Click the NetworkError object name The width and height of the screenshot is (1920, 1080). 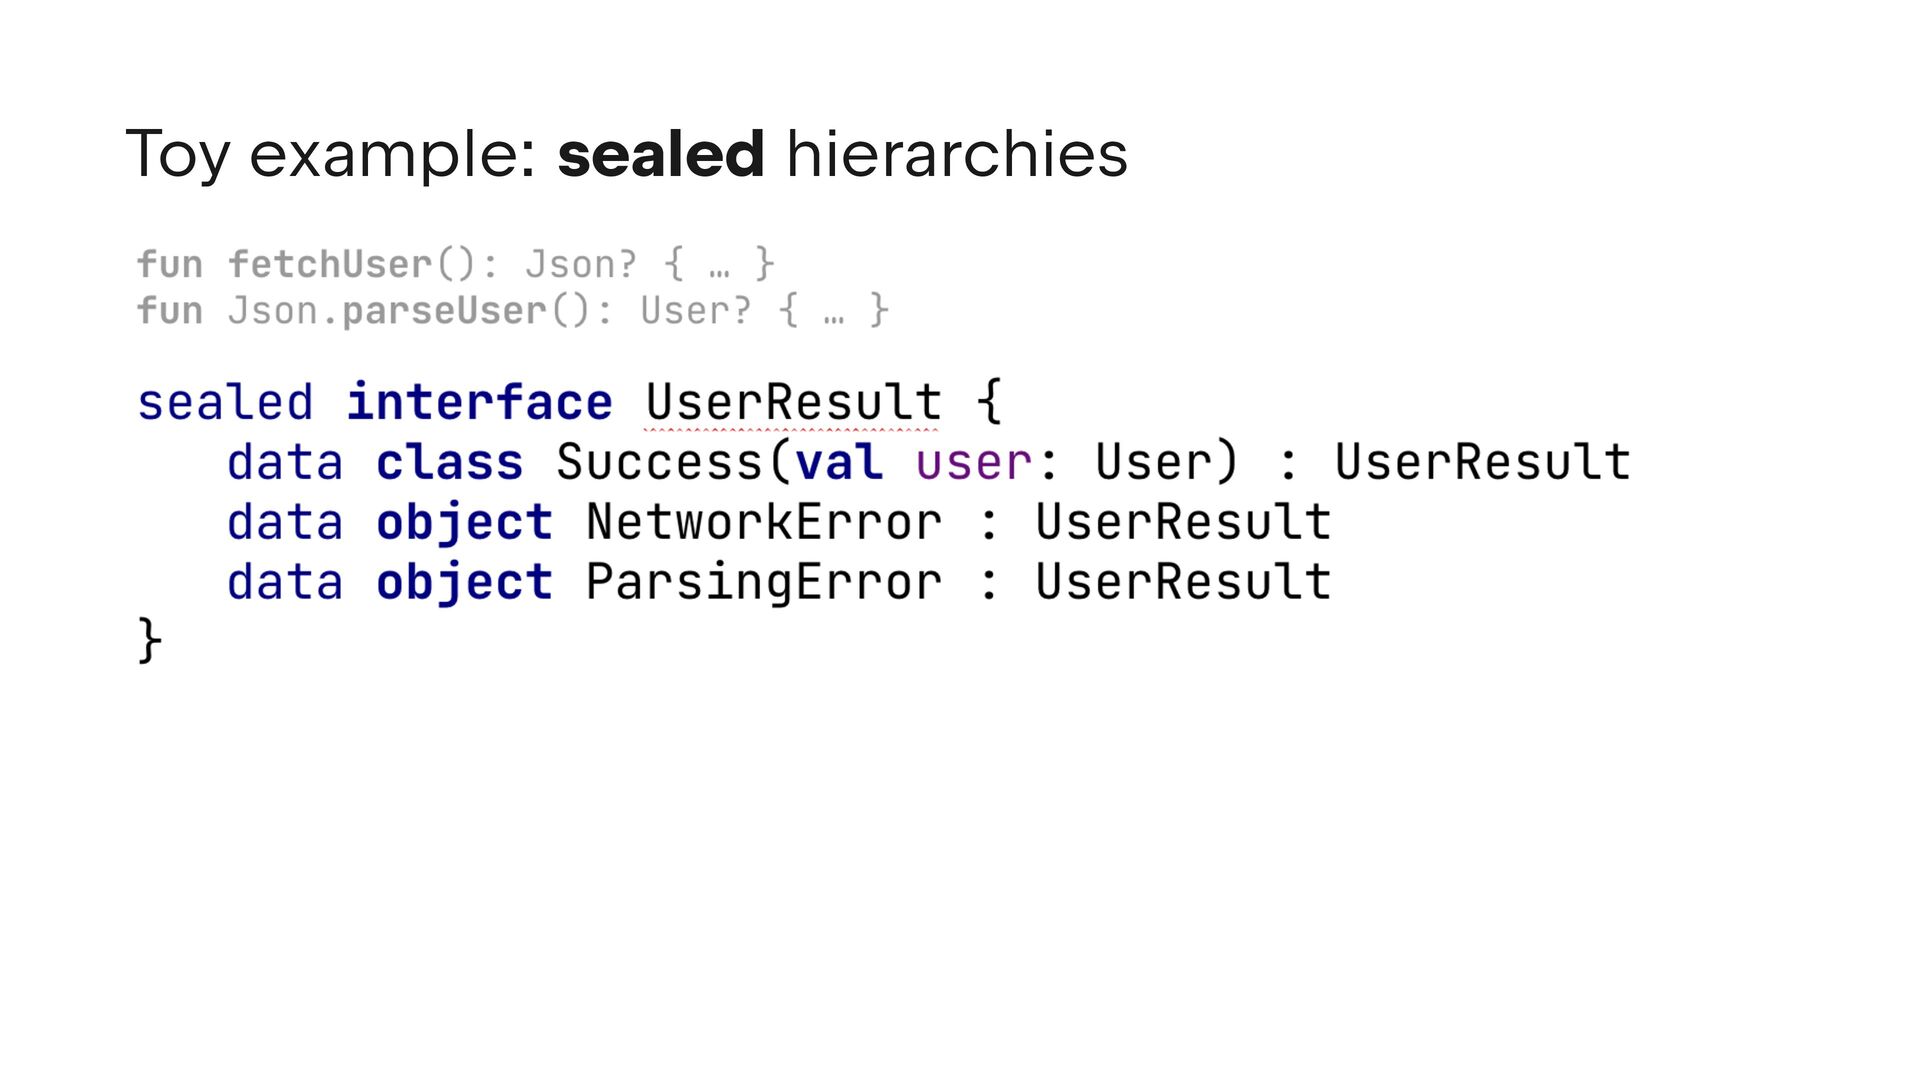[764, 522]
